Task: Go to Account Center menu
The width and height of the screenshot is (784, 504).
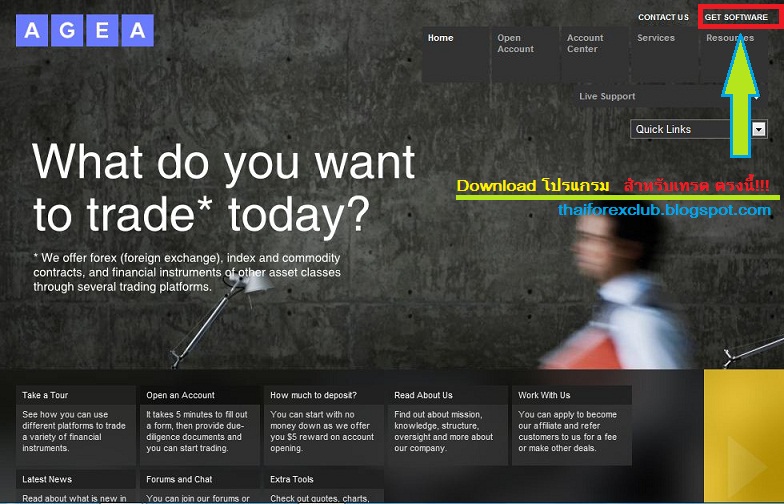Action: click(594, 54)
